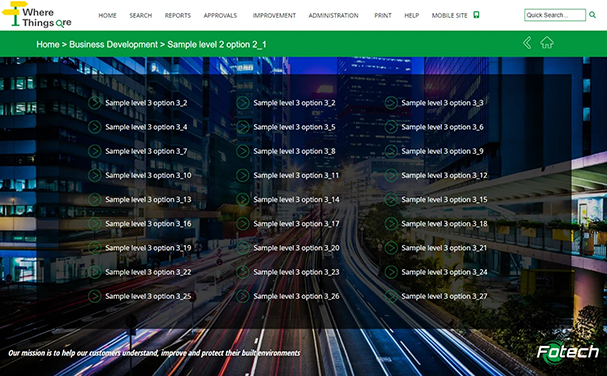Click the back arrow icon in green bar
The image size is (607, 376).
(527, 43)
